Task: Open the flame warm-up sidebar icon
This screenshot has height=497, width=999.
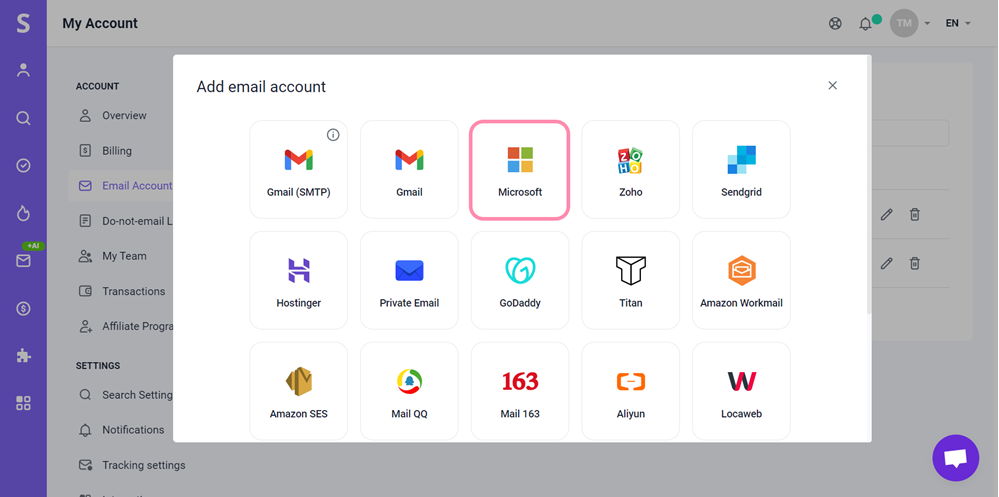Action: [x=23, y=213]
